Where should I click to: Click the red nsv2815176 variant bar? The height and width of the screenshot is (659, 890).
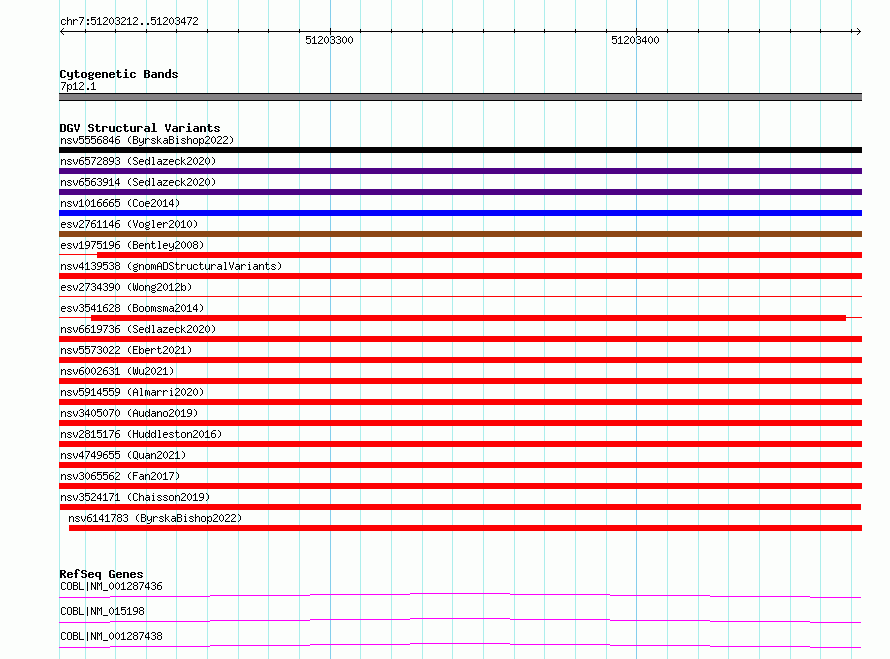[460, 444]
